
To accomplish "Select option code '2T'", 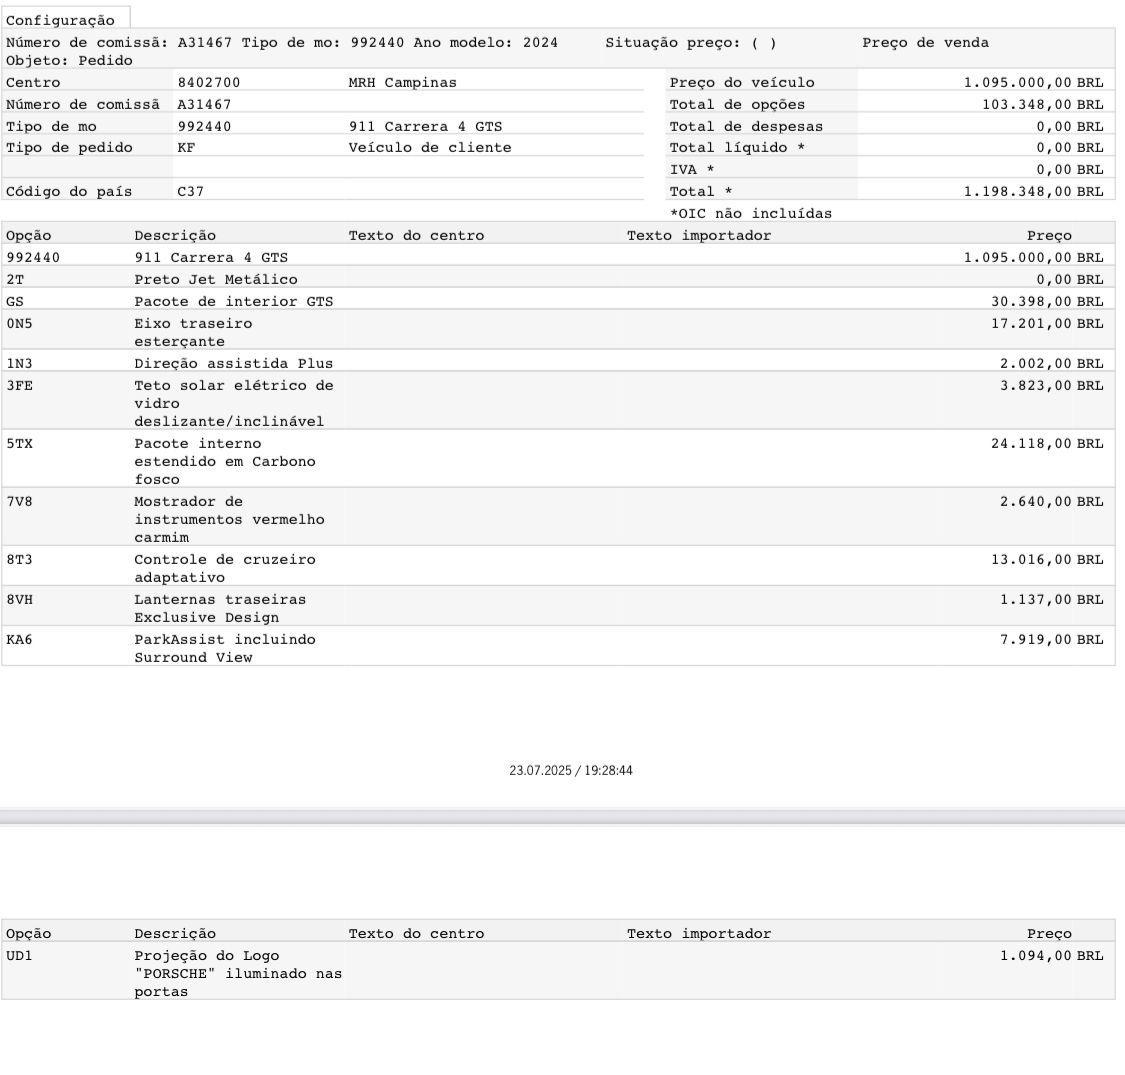I will (15, 279).
